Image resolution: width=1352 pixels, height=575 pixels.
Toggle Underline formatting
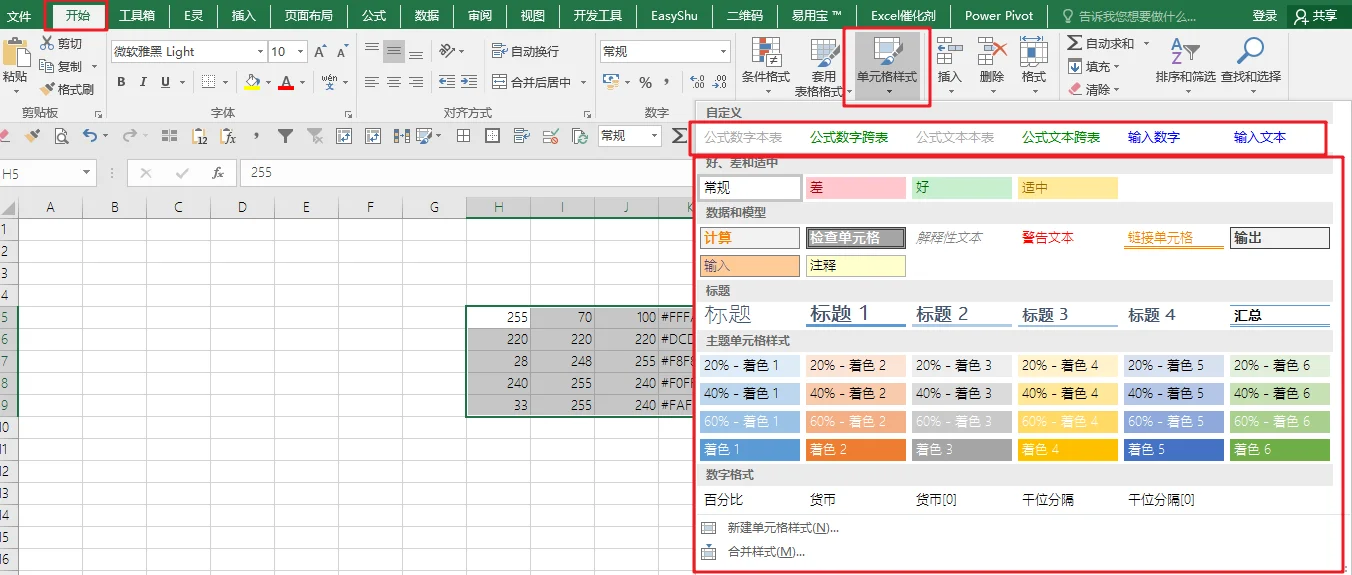[166, 82]
